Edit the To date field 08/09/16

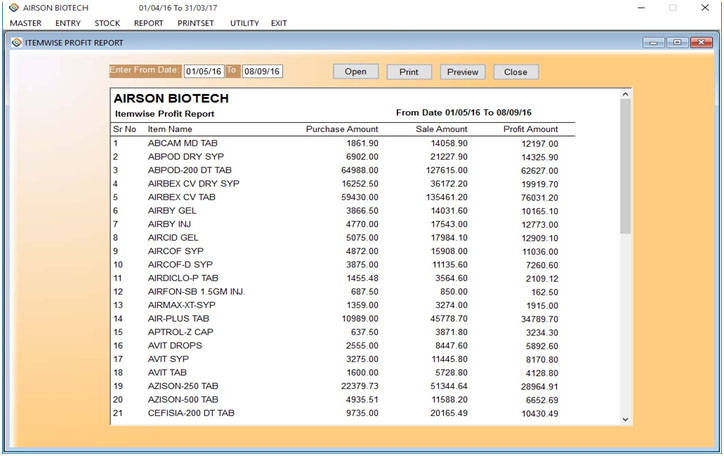tap(262, 71)
